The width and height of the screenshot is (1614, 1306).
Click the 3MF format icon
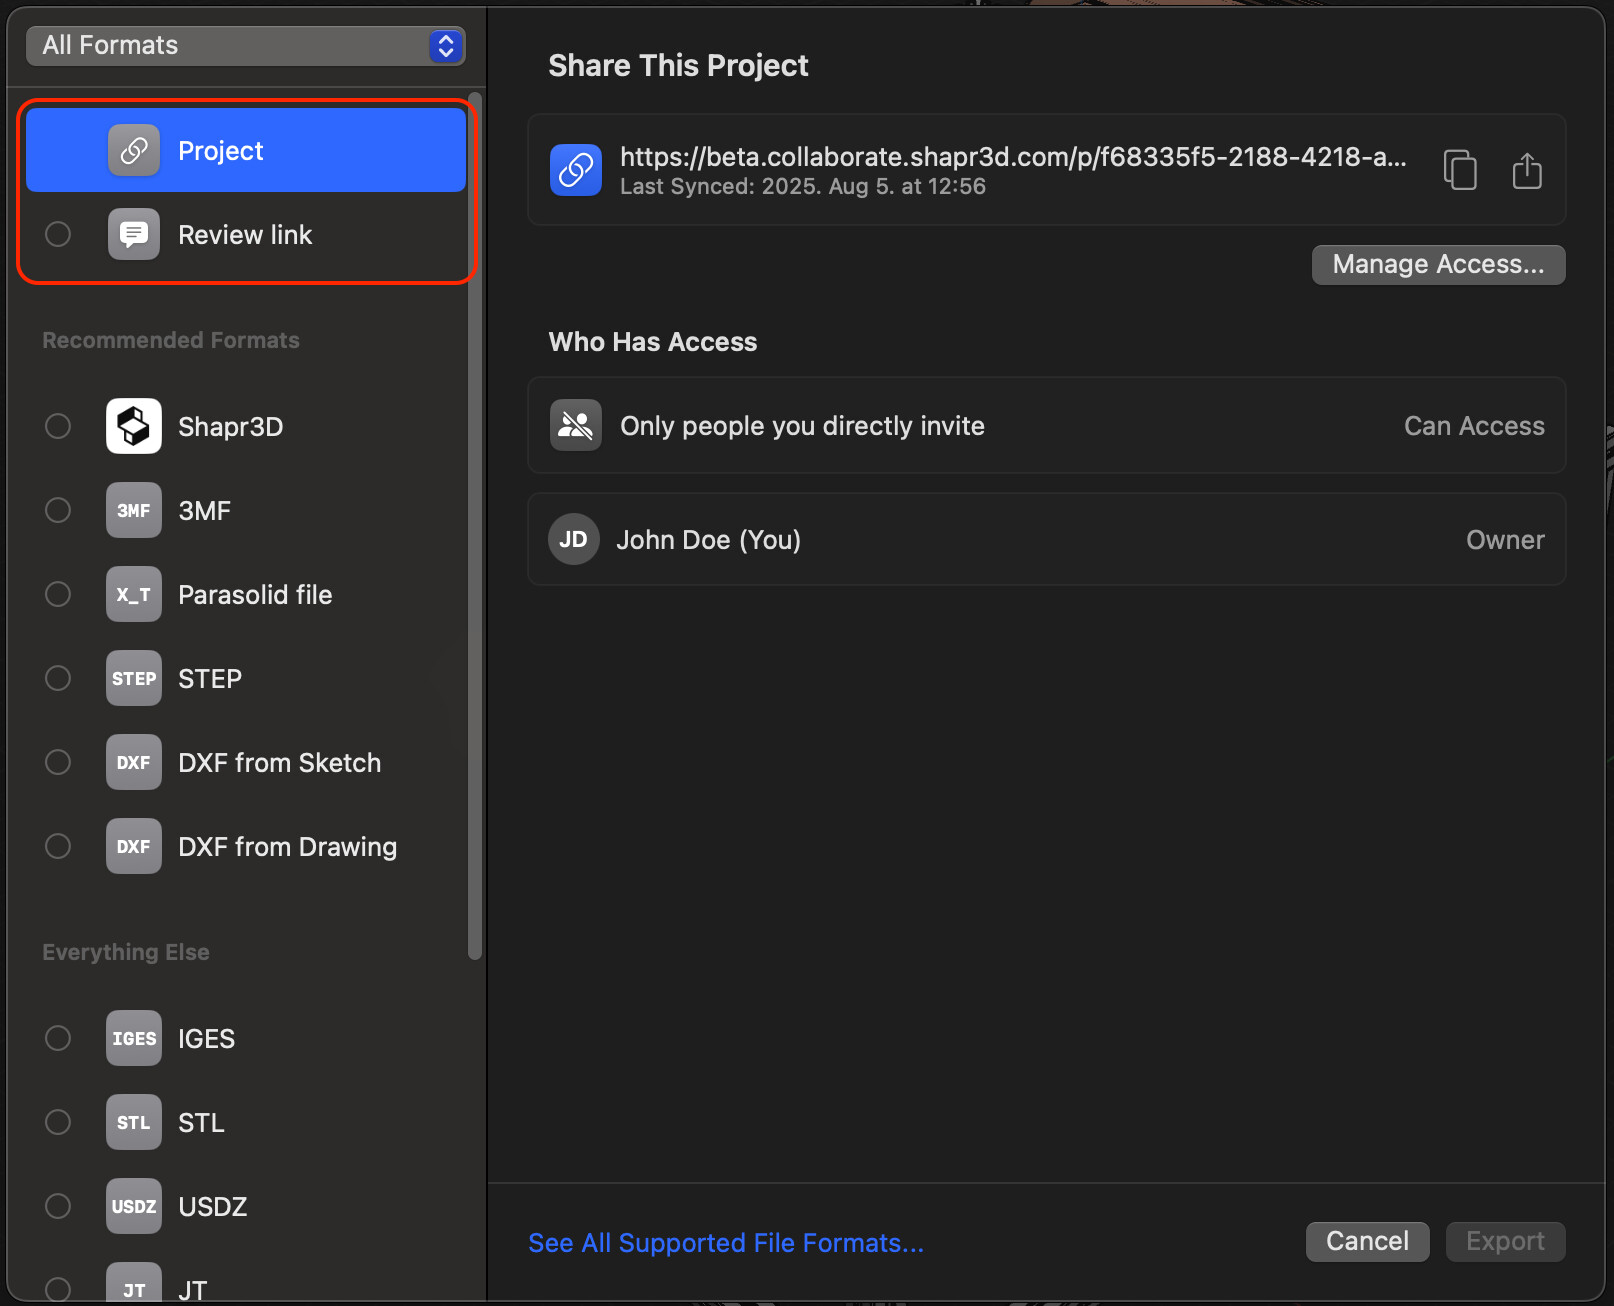tap(134, 510)
